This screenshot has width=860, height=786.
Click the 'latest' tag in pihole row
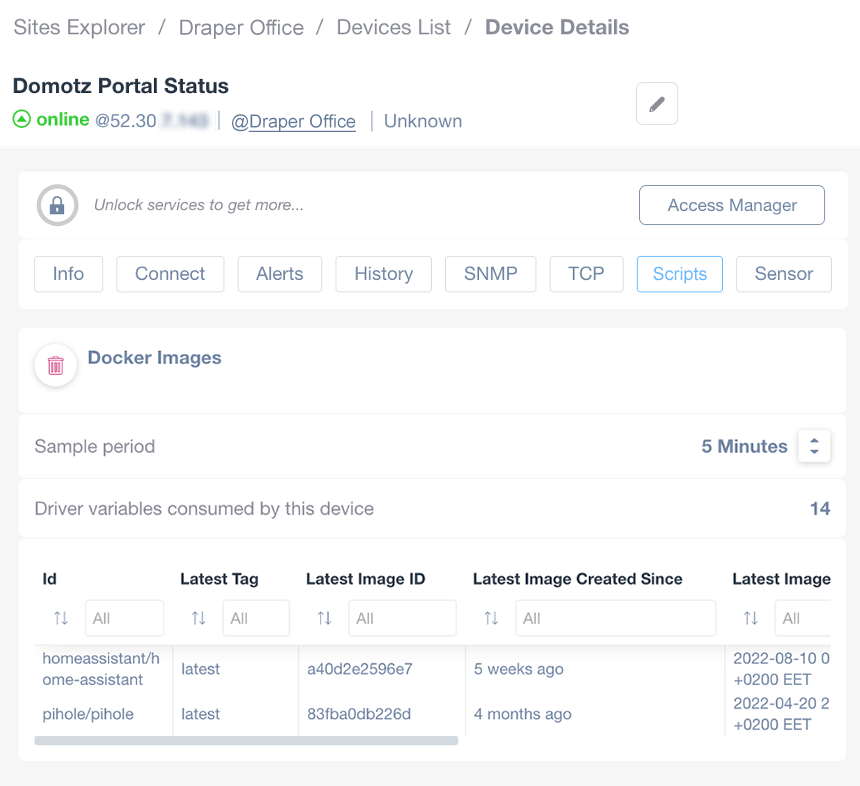coord(201,714)
